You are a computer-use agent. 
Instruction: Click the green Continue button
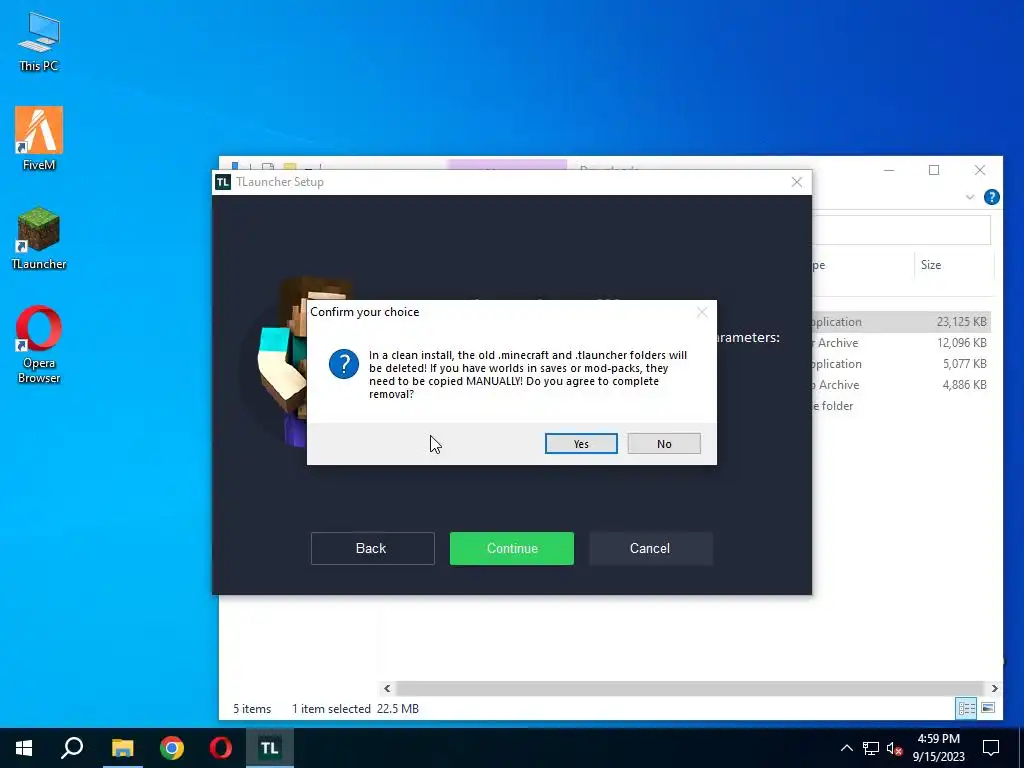pos(511,548)
